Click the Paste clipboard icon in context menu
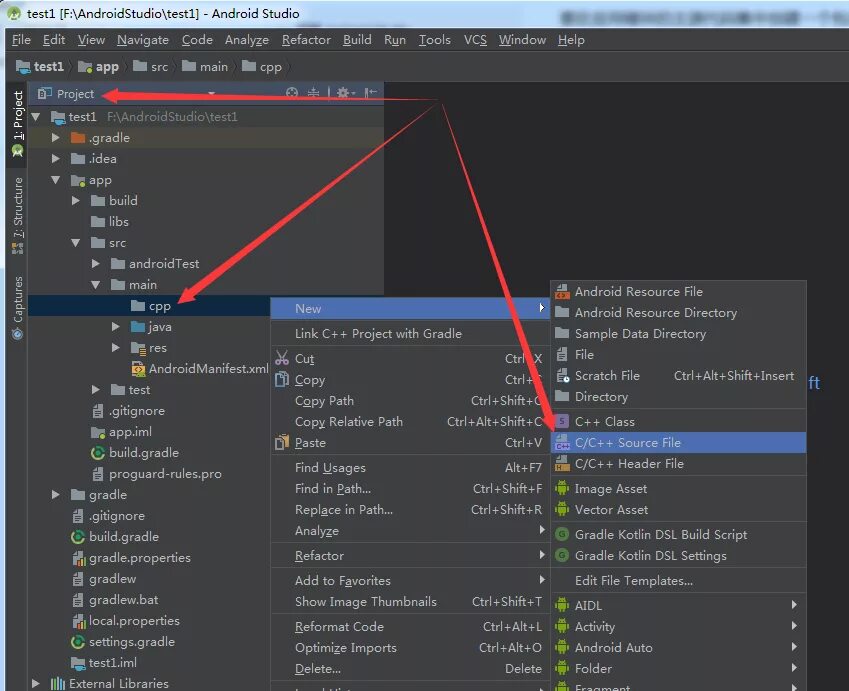The height and width of the screenshot is (691, 849). tap(282, 442)
